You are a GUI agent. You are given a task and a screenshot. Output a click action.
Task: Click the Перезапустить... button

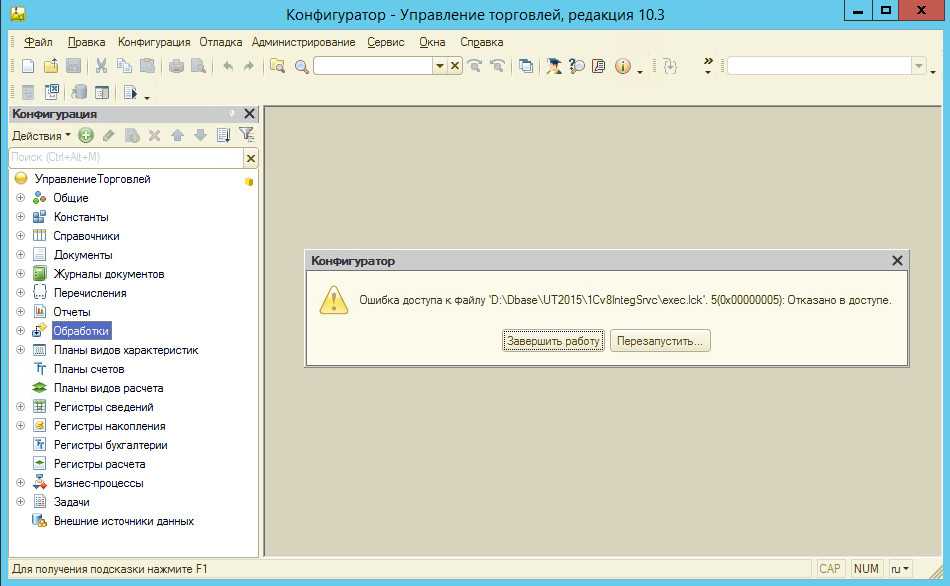(x=660, y=341)
